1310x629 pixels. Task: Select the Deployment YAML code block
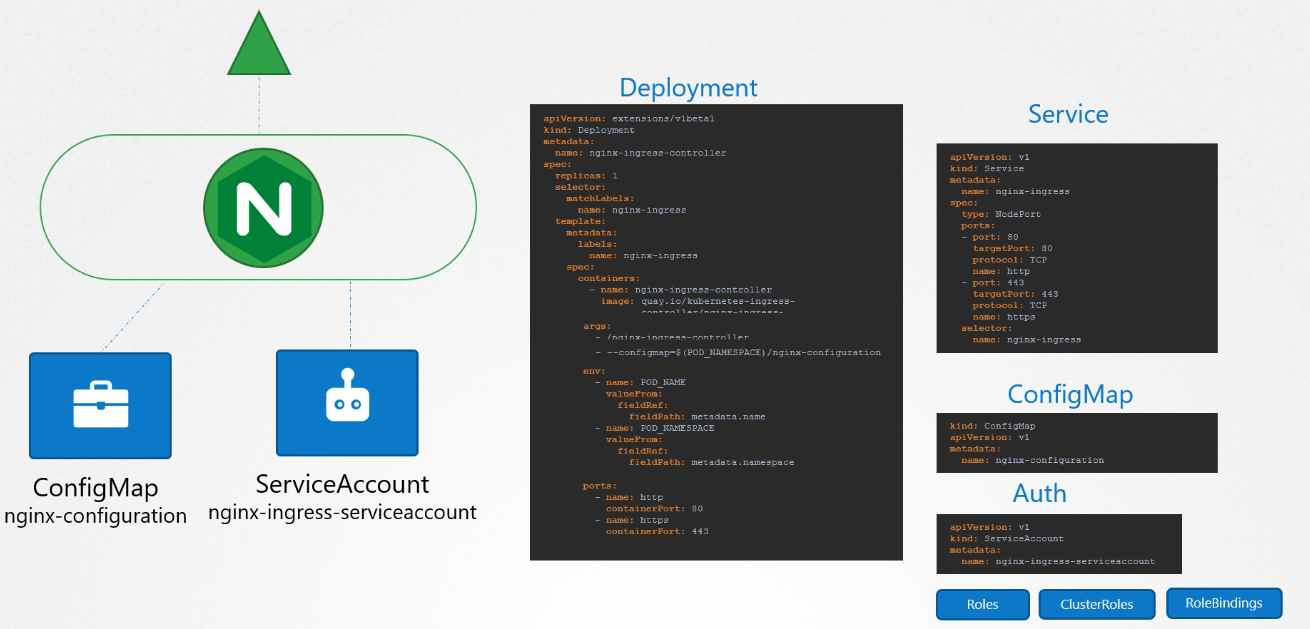click(716, 332)
